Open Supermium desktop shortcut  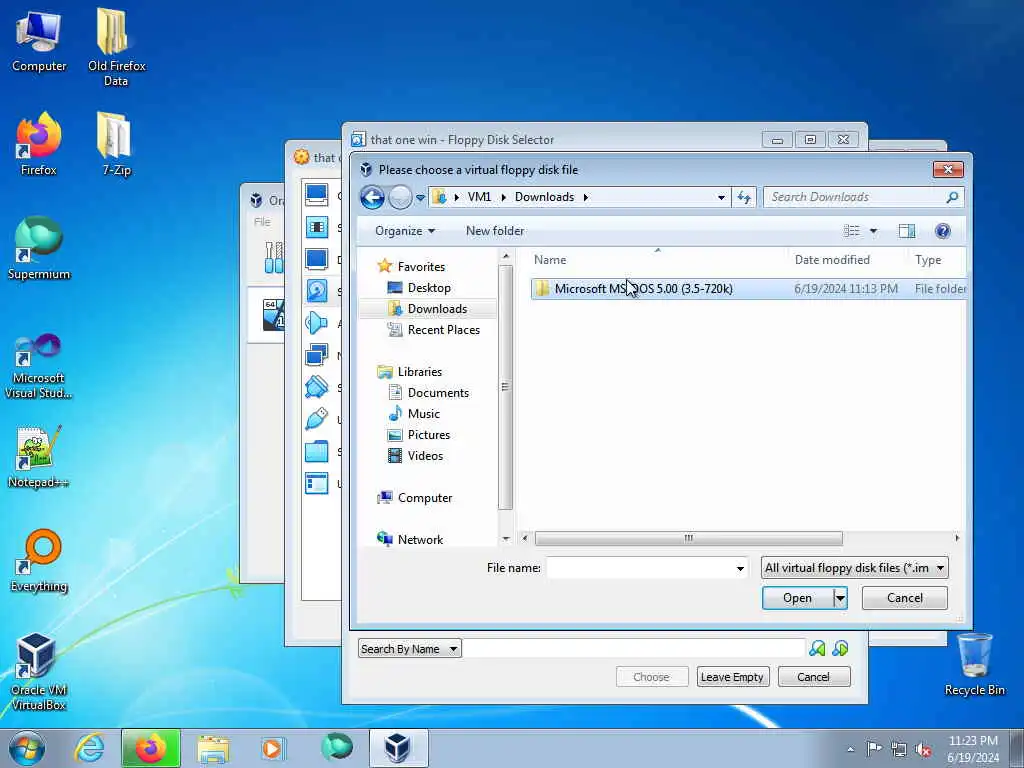pyautogui.click(x=39, y=249)
